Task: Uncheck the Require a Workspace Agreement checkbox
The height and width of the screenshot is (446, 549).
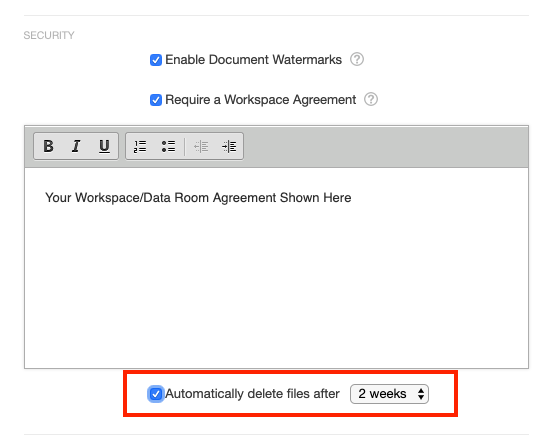Action: click(x=156, y=100)
